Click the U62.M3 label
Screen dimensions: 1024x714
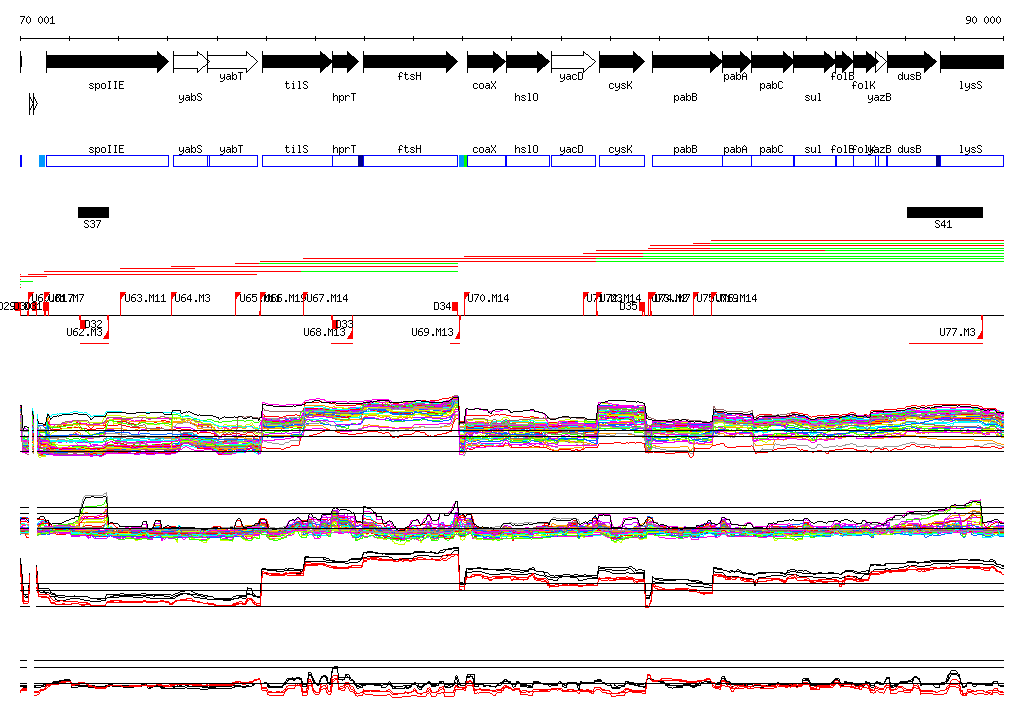pos(84,333)
